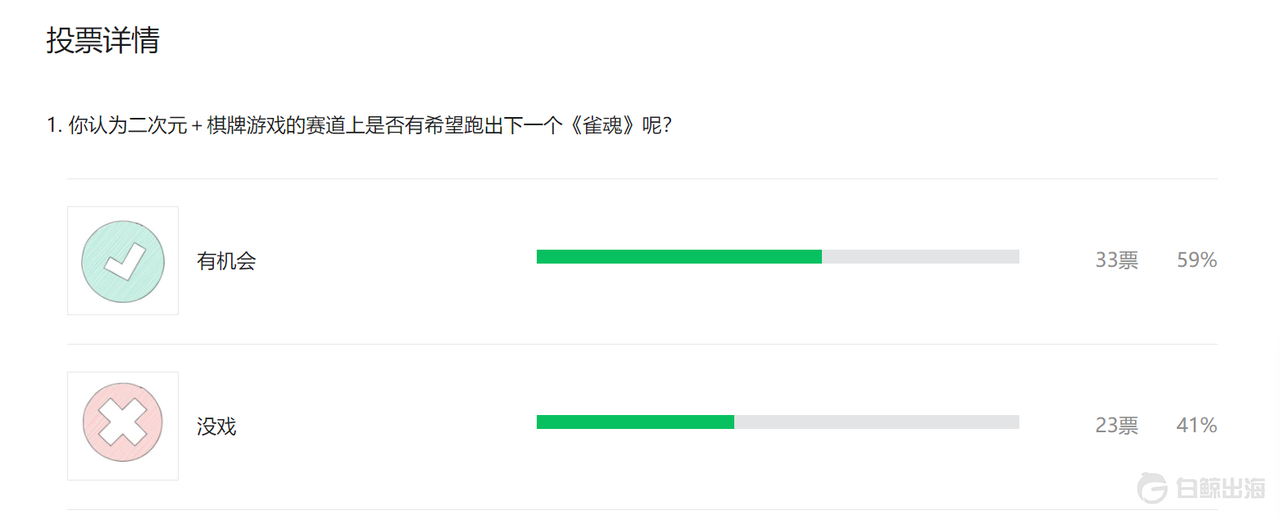1280x519 pixels.
Task: Click the 33票 vote count
Action: pyautogui.click(x=1116, y=261)
